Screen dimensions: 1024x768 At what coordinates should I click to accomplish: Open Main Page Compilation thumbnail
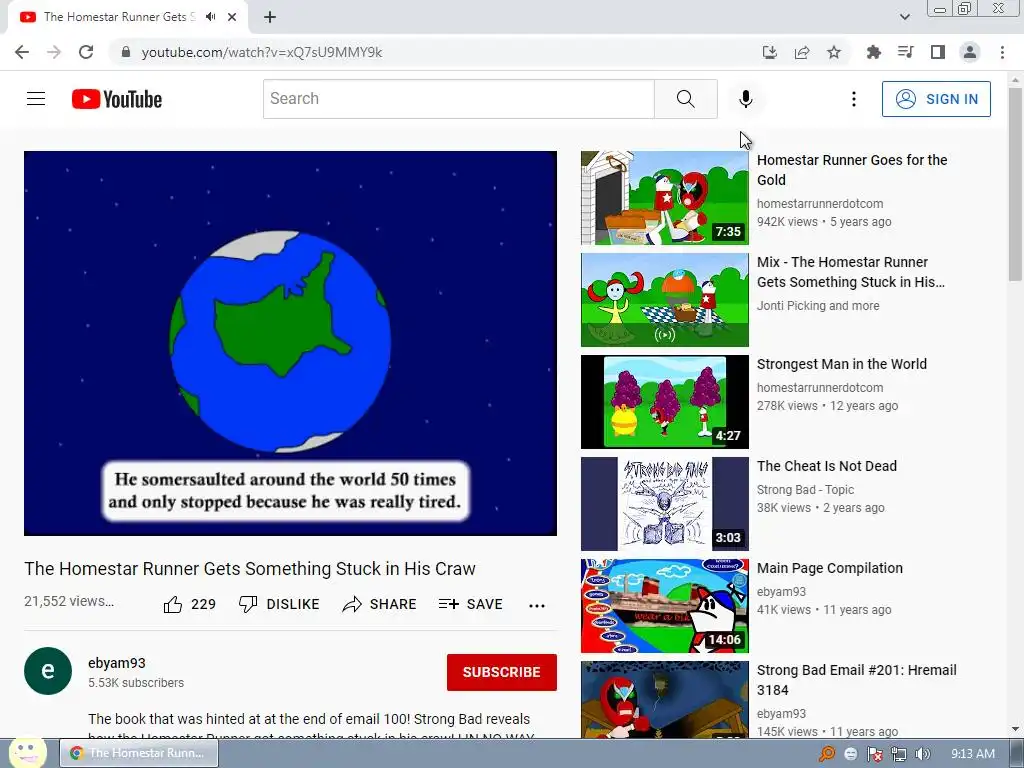pyautogui.click(x=665, y=605)
